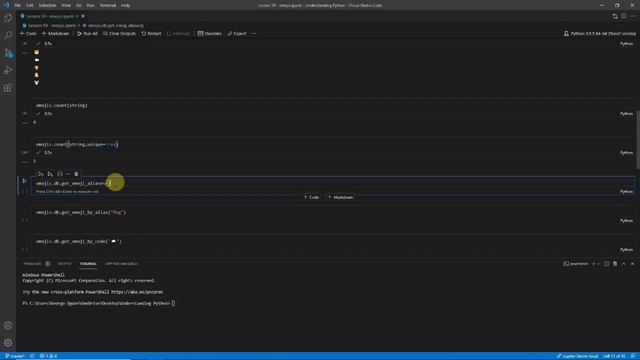Open more actions in cell toolbar
Screen dimensions: 640x360
[x=68, y=174]
